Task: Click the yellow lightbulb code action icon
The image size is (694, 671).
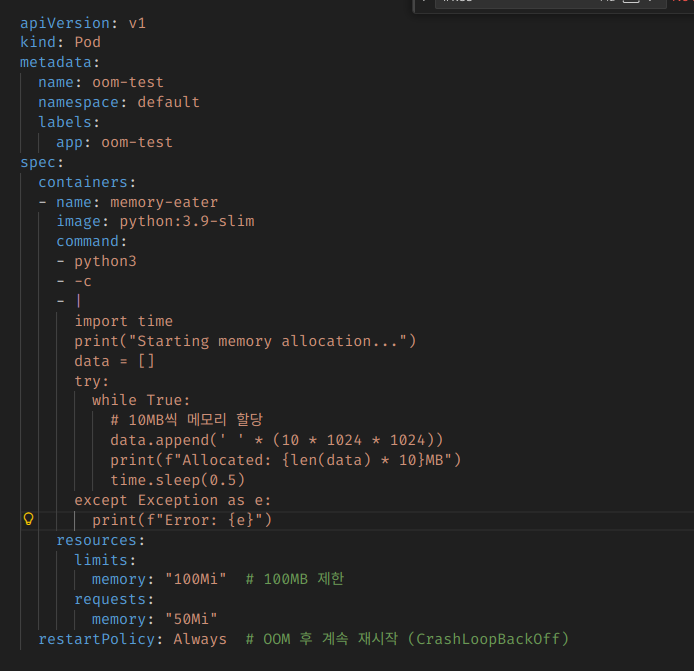Action: (x=28, y=519)
